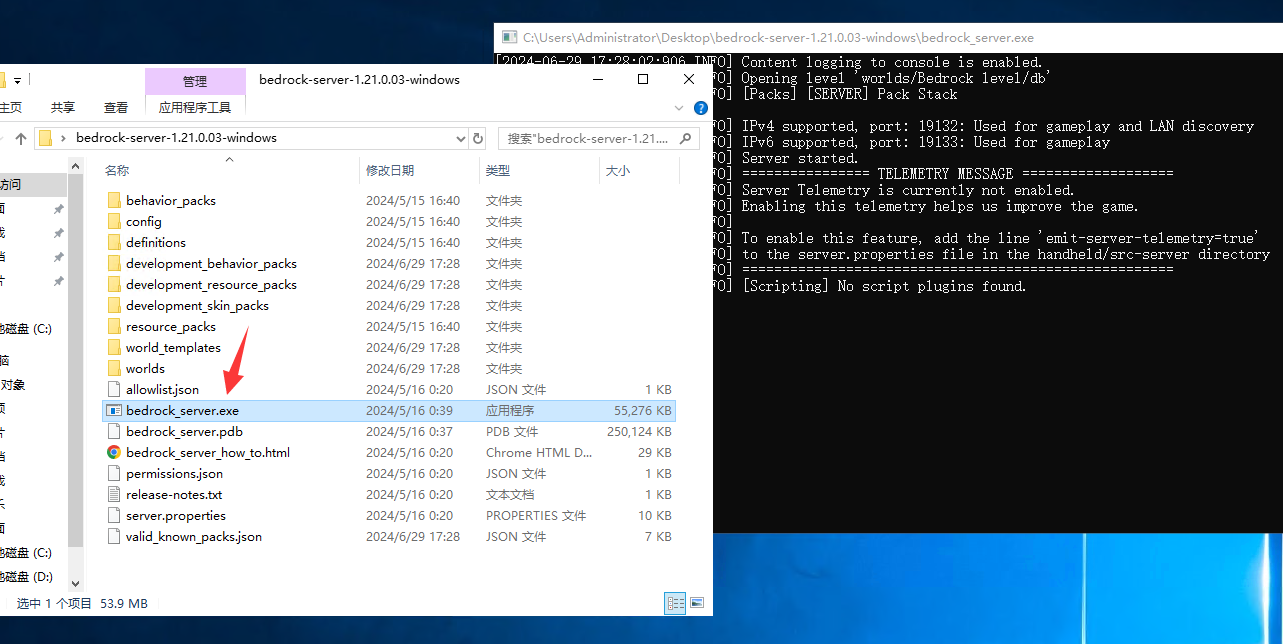This screenshot has width=1283, height=644.
Task: Click the 'Server started.' line in the console
Action: point(800,158)
